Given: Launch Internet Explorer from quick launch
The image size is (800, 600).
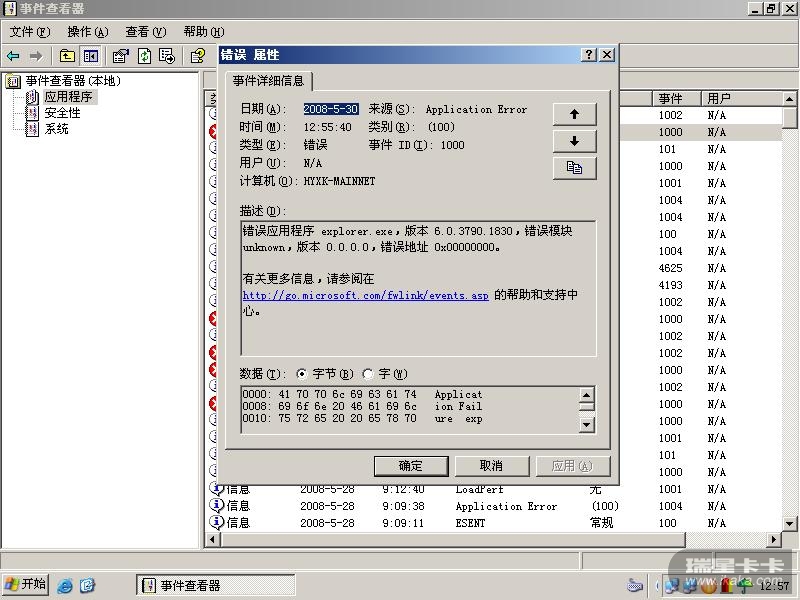Looking at the screenshot, I should point(65,585).
